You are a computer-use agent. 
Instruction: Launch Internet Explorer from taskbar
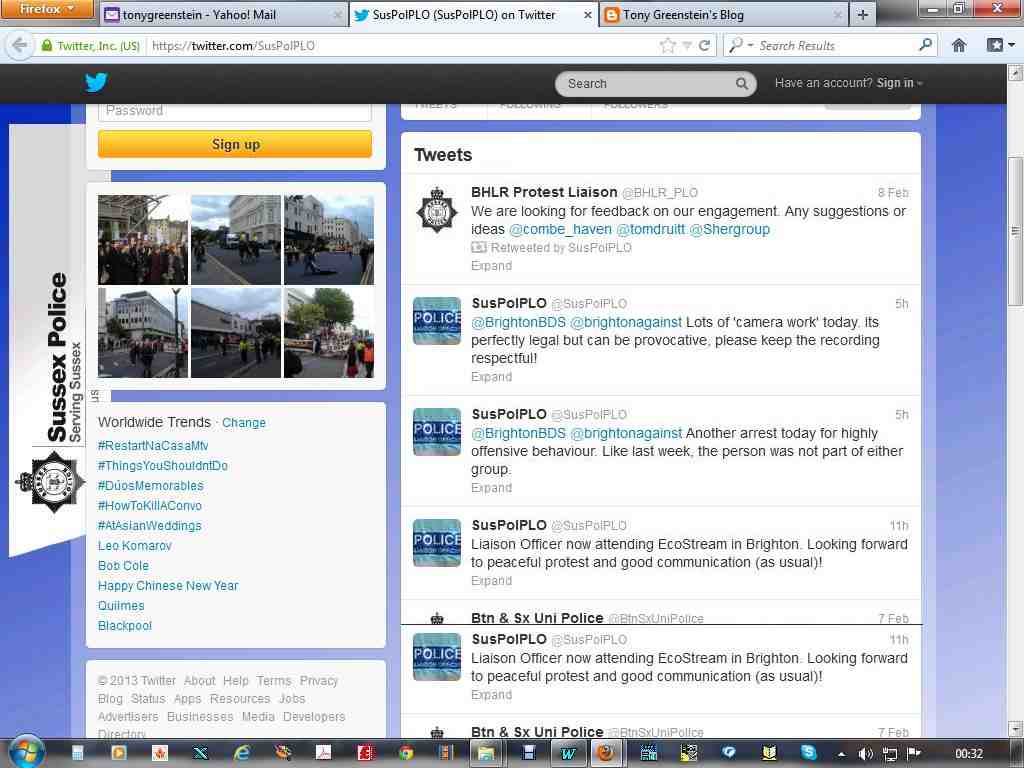[242, 753]
